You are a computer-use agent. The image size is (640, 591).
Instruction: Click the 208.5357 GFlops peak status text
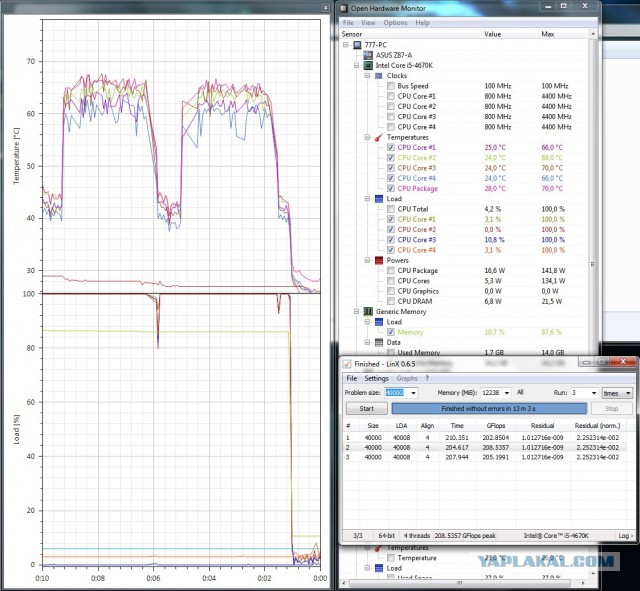[x=465, y=535]
